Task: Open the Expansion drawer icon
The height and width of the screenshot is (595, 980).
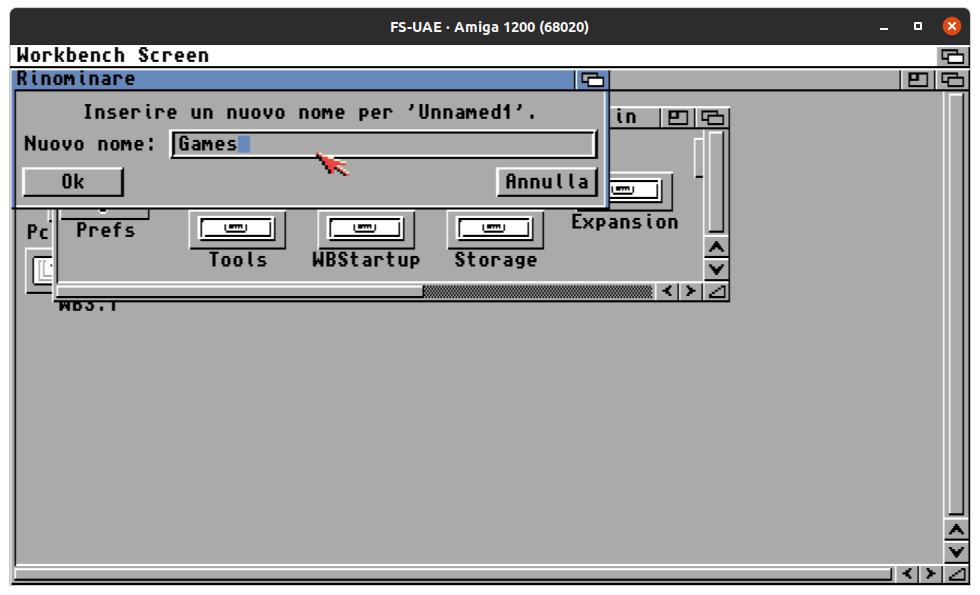Action: tap(639, 191)
